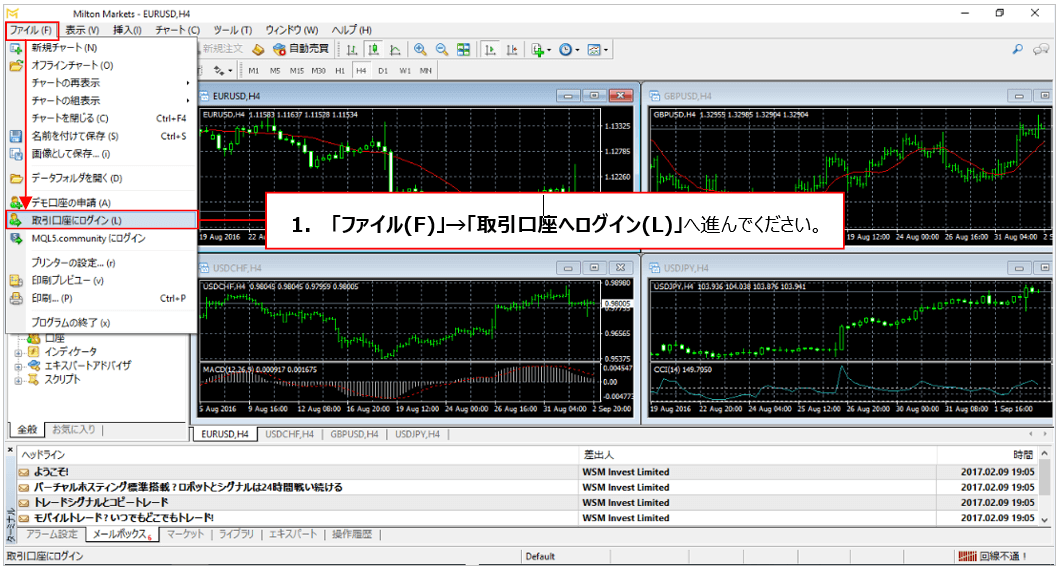The image size is (1060, 568).
Task: Toggle the 自動売買 auto trading button
Action: coord(301,49)
